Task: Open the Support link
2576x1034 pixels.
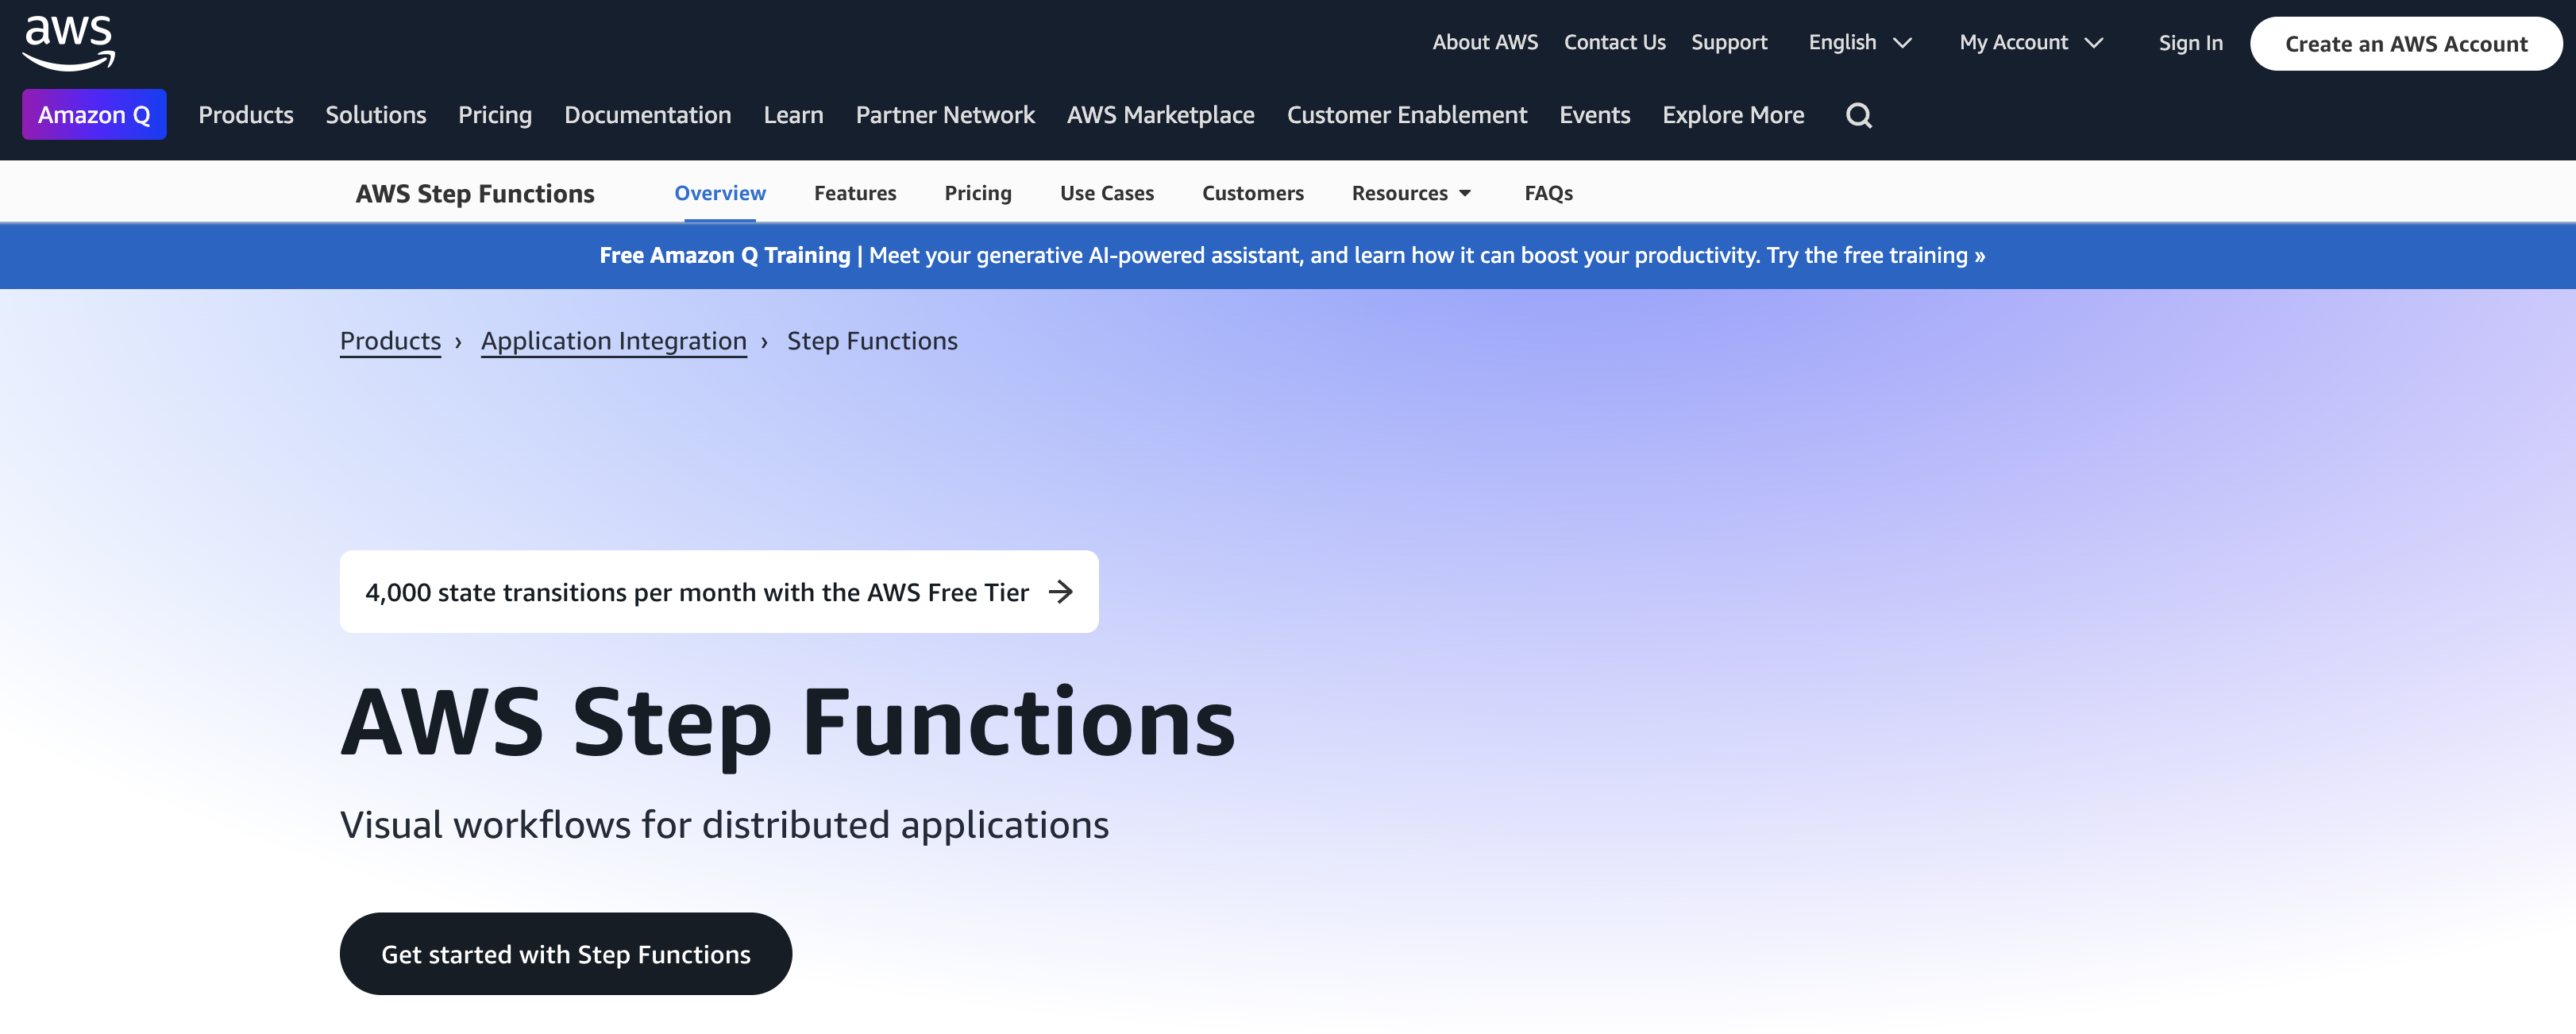Action: (x=1729, y=43)
